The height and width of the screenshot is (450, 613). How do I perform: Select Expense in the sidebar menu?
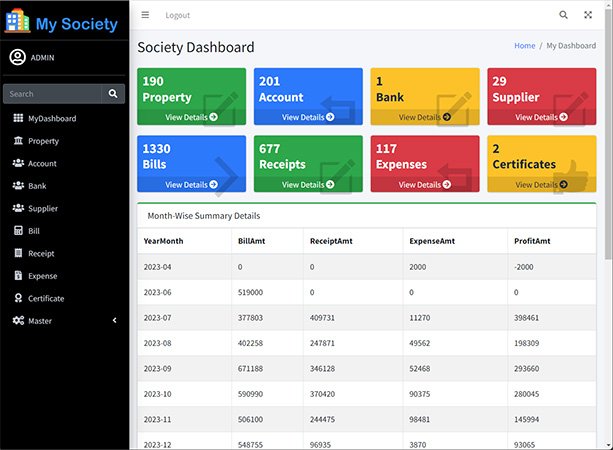tap(42, 276)
